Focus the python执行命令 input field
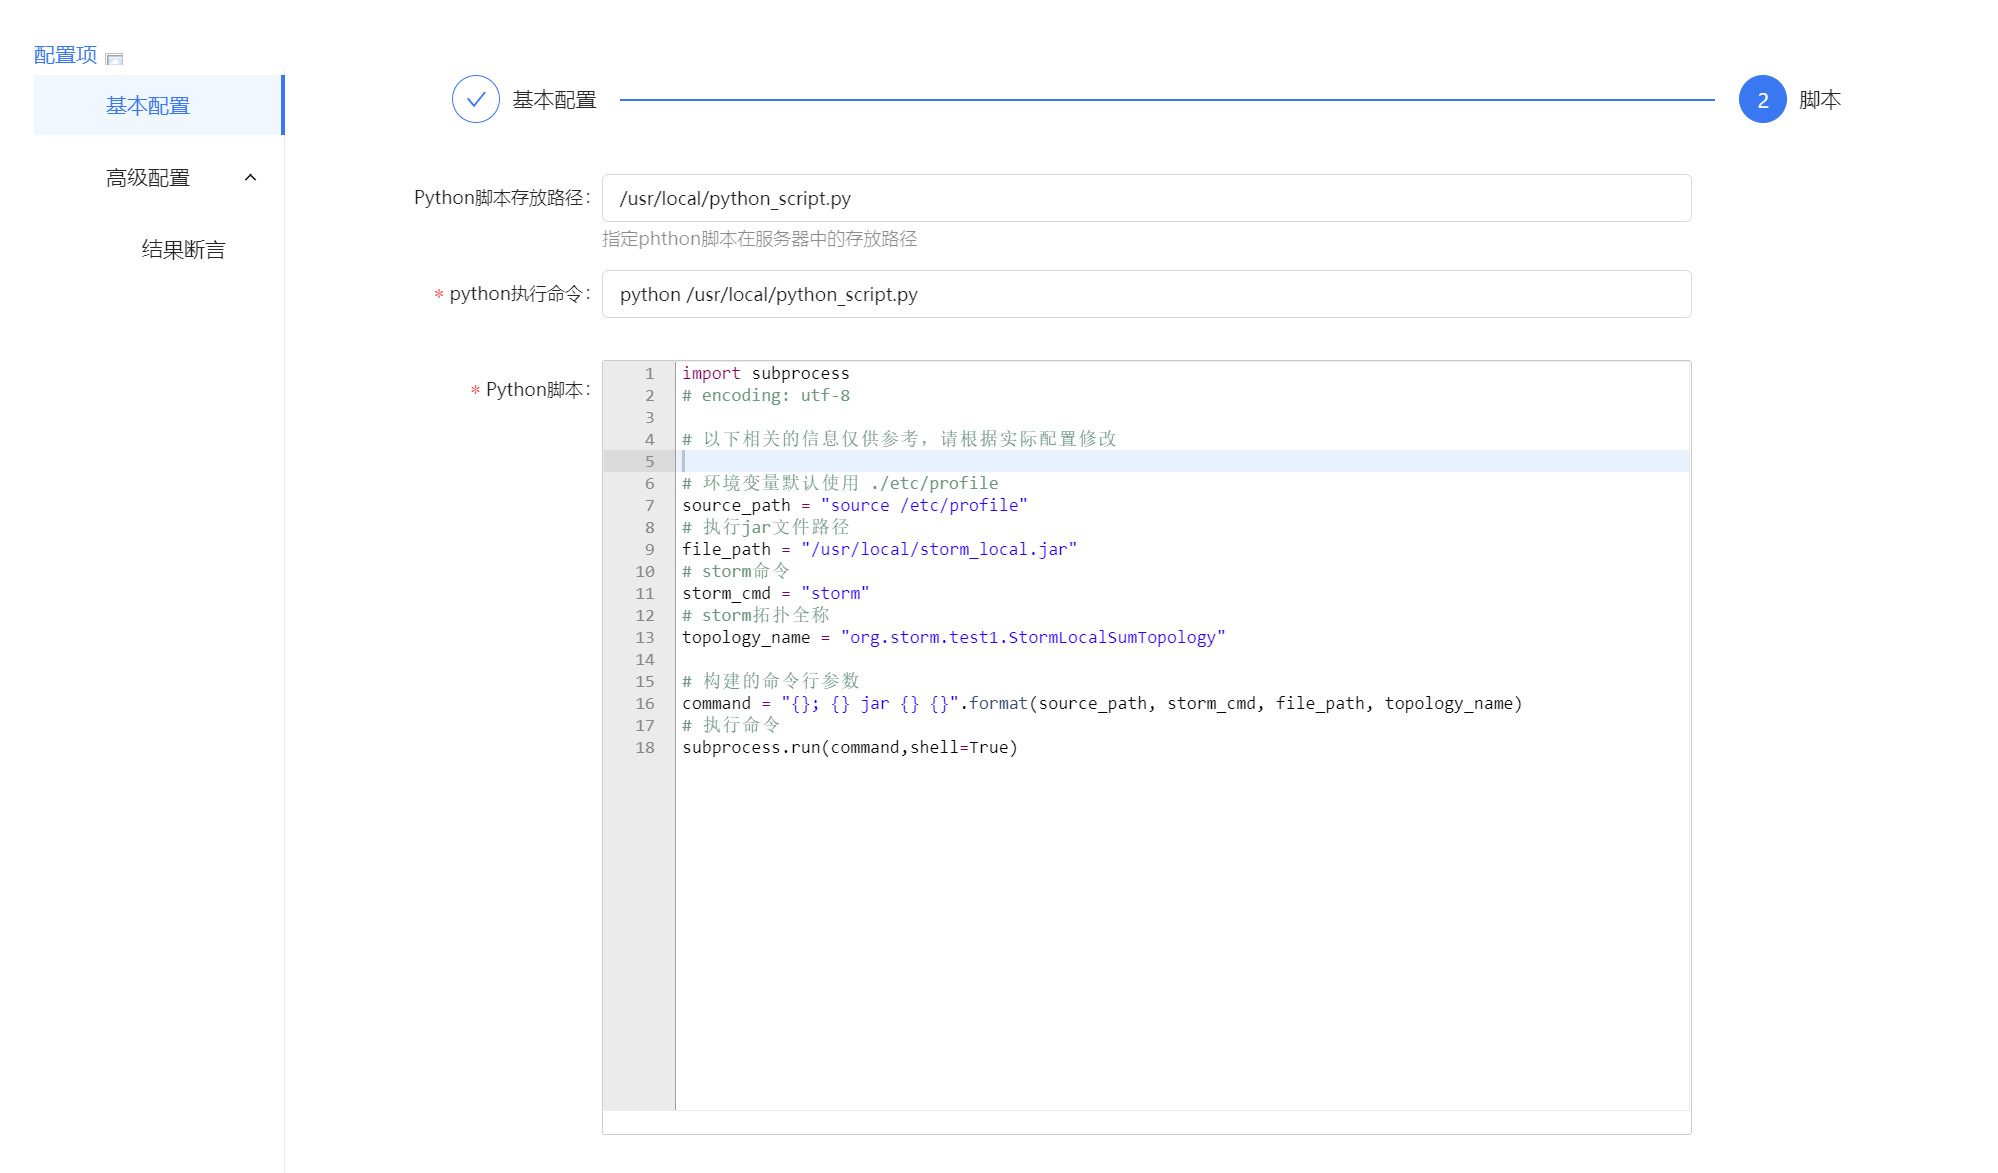This screenshot has width=1998, height=1173. coord(1145,294)
